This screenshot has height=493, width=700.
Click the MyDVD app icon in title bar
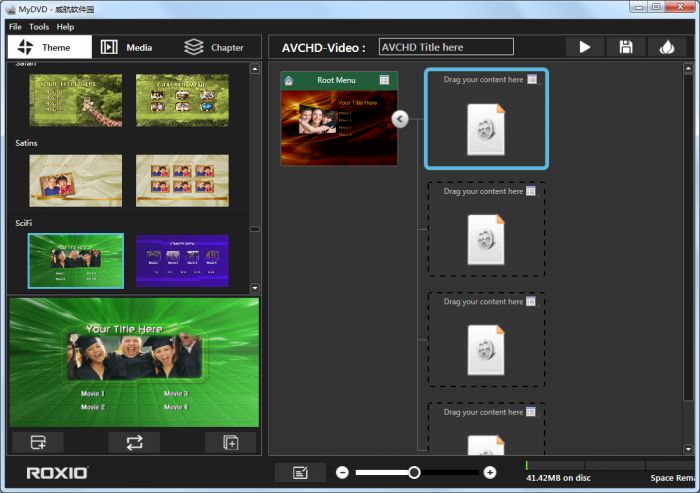coord(12,9)
